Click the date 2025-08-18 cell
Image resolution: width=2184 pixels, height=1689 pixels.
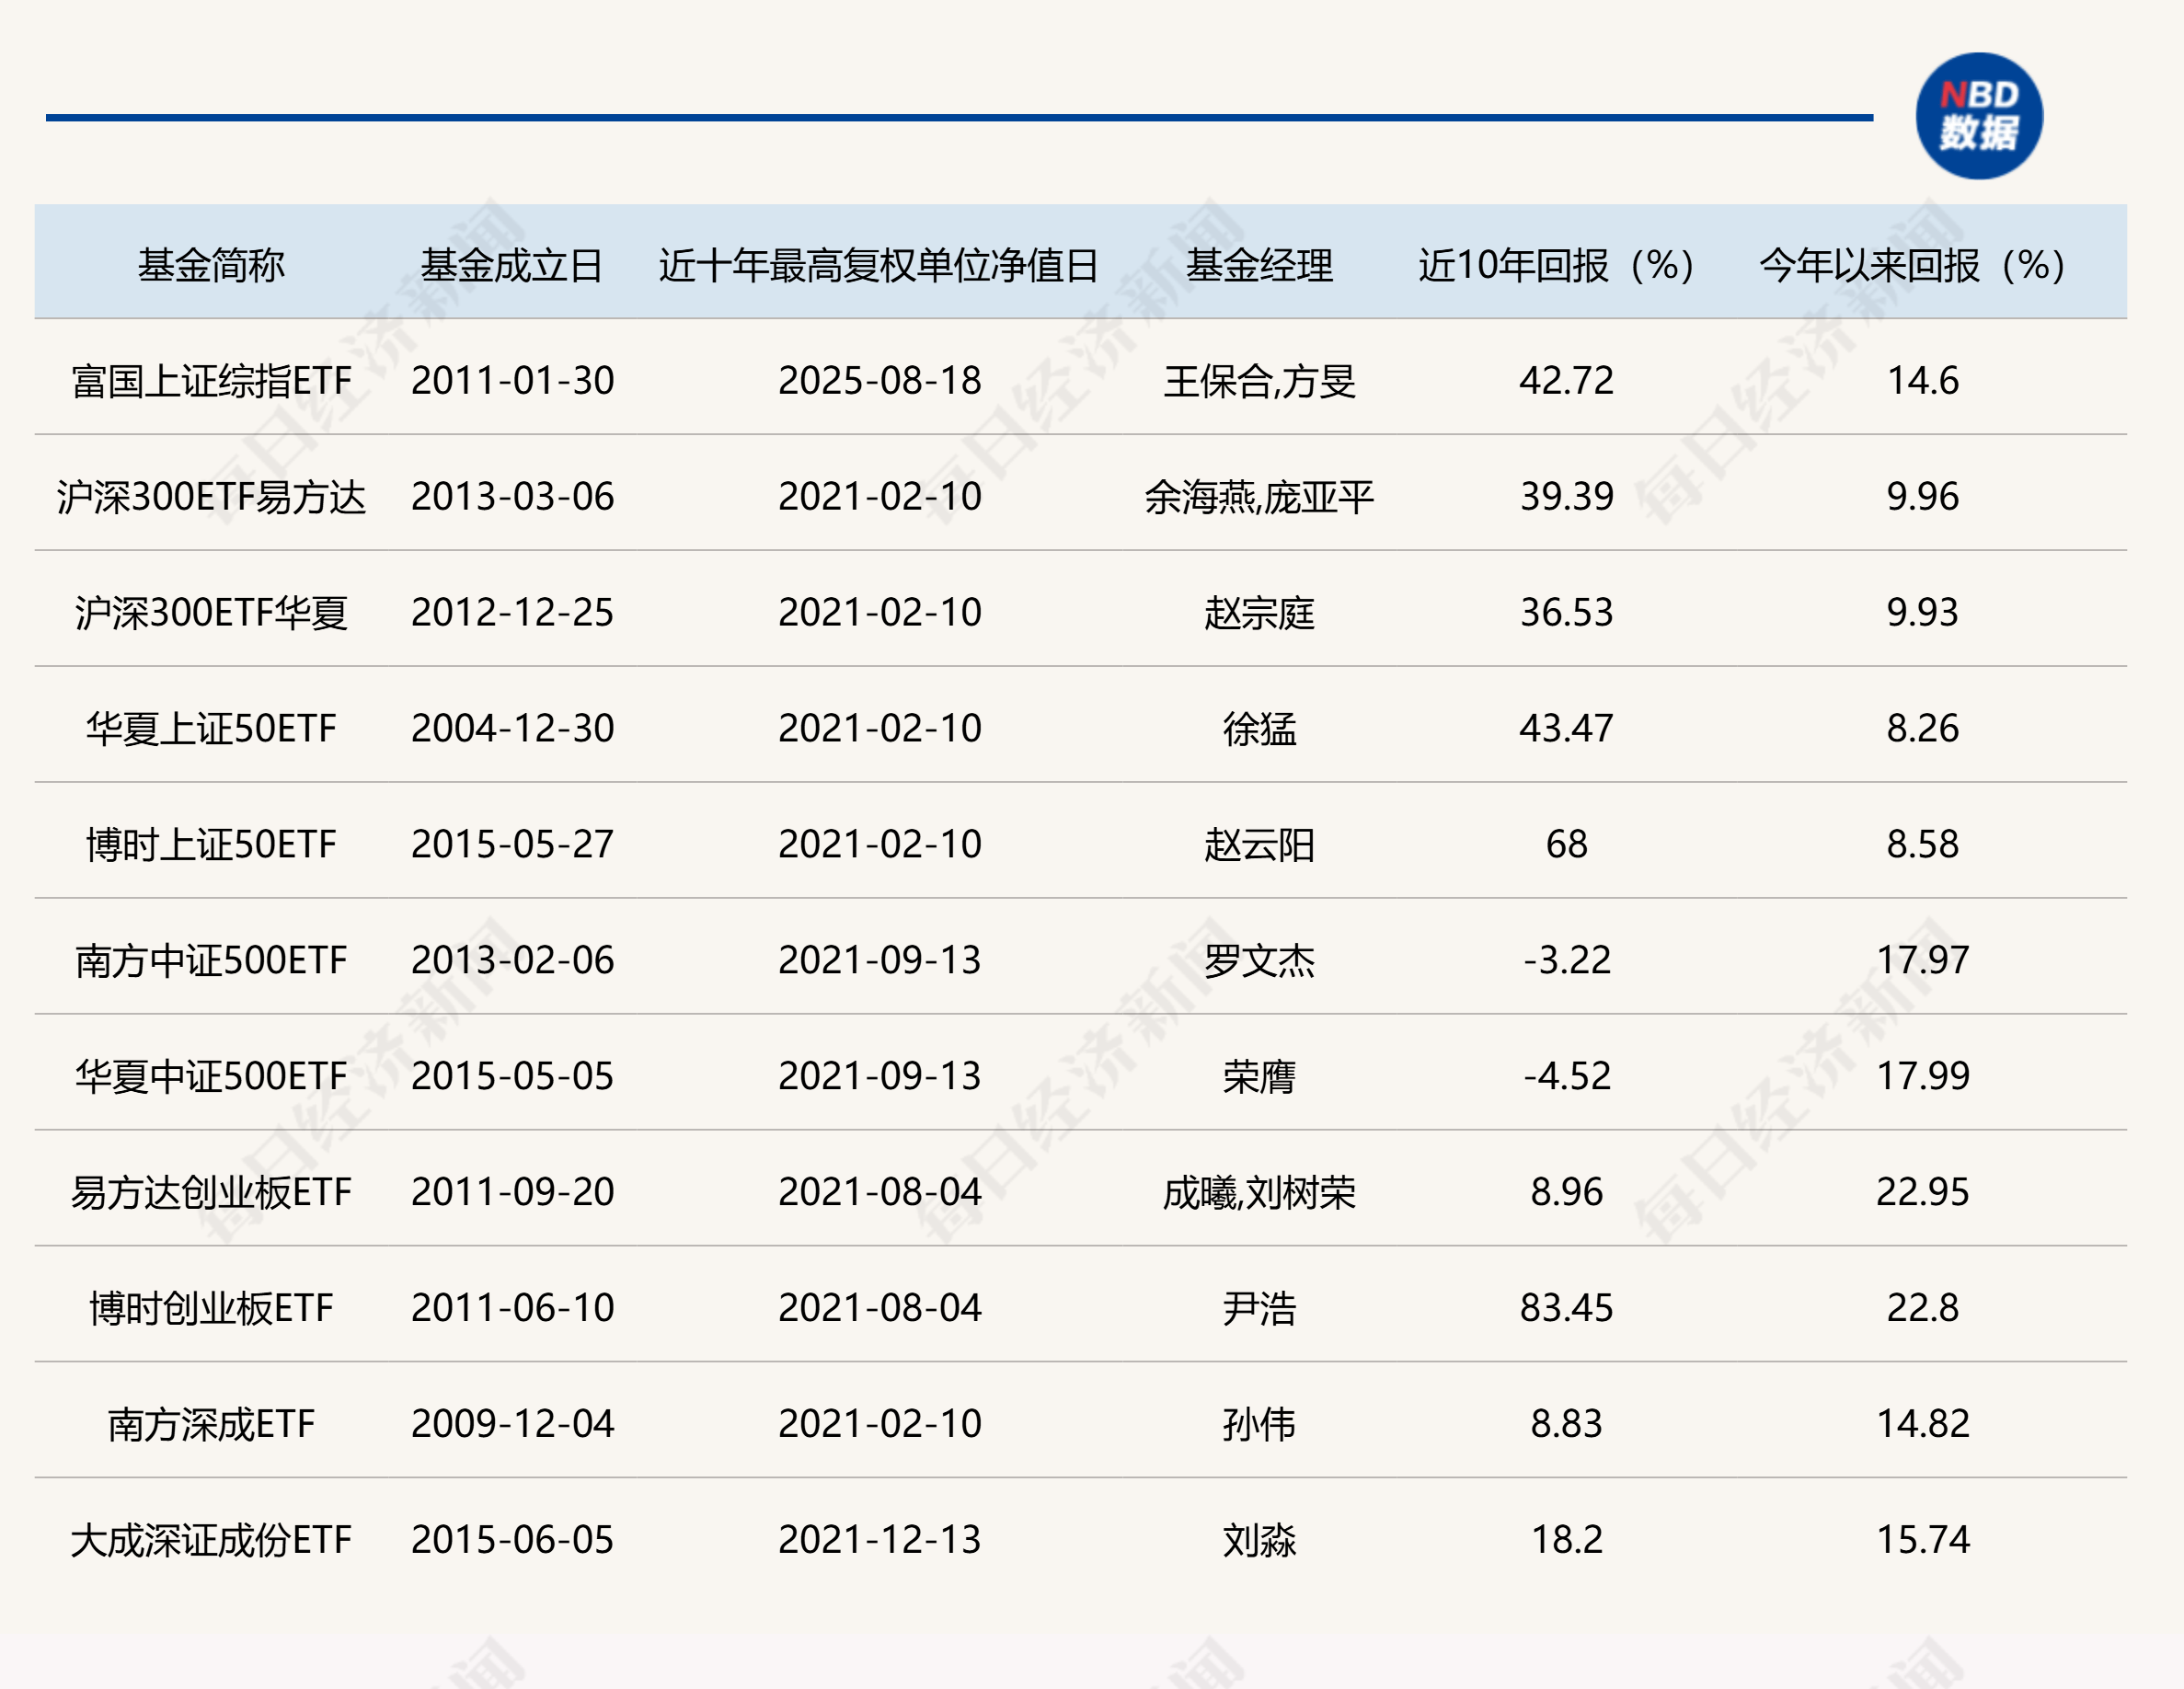(x=879, y=381)
